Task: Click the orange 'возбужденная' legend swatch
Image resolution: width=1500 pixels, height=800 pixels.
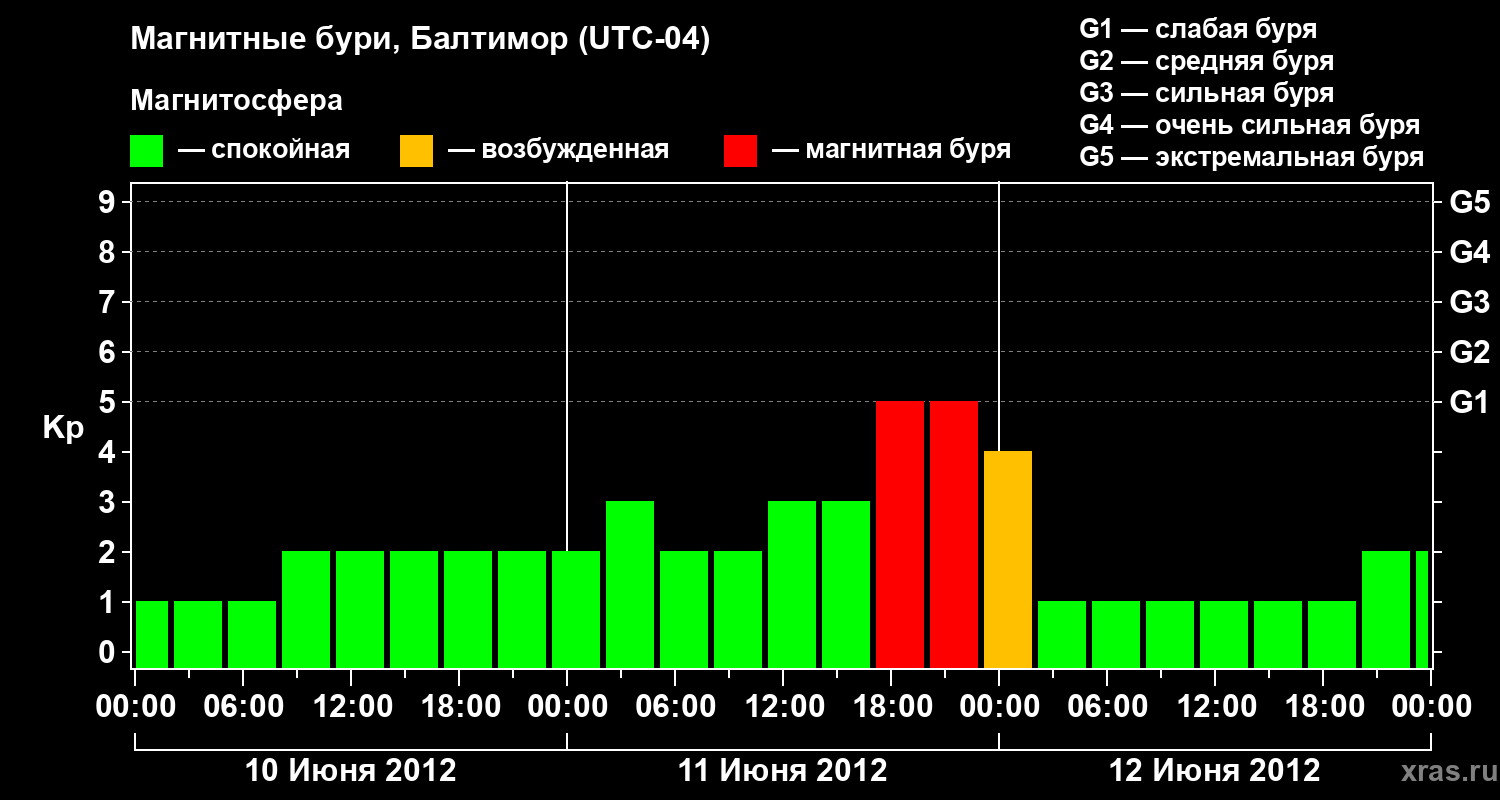Action: point(416,151)
